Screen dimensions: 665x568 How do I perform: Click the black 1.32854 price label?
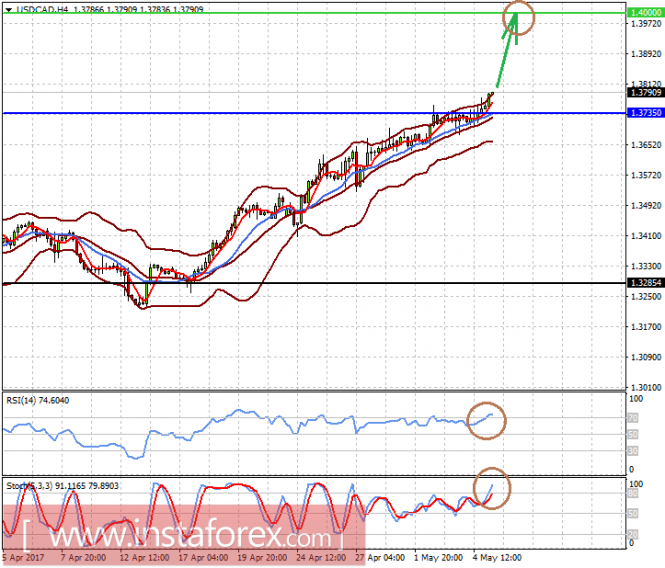click(x=645, y=283)
